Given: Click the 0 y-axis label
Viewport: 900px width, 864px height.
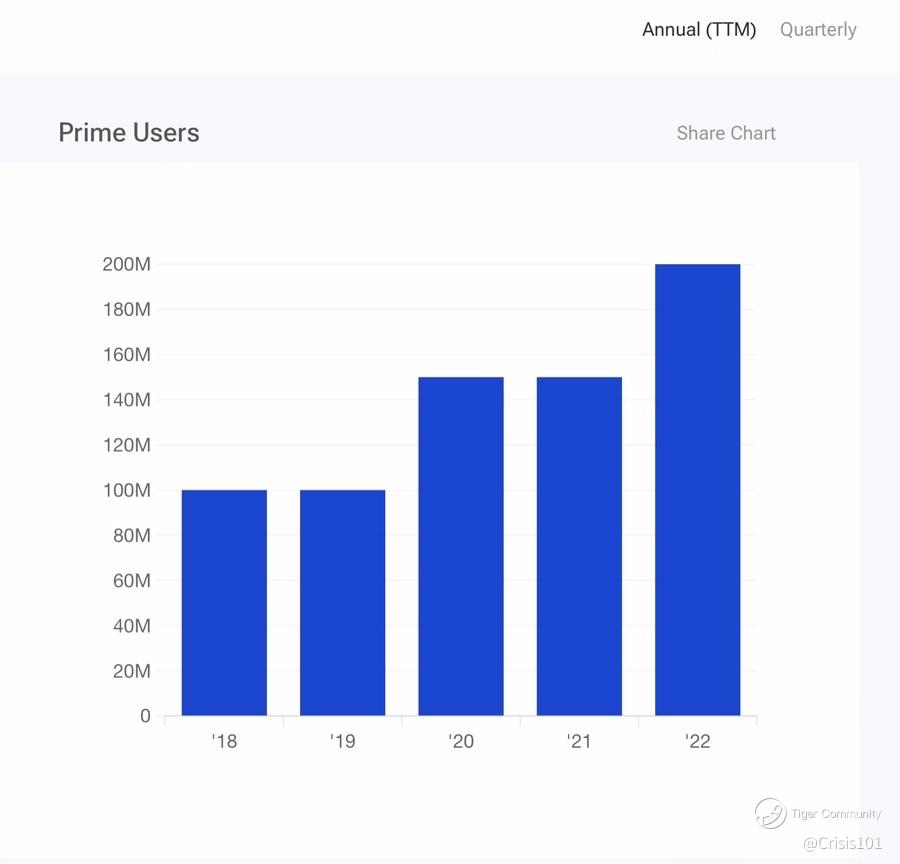Looking at the screenshot, I should pos(145,715).
